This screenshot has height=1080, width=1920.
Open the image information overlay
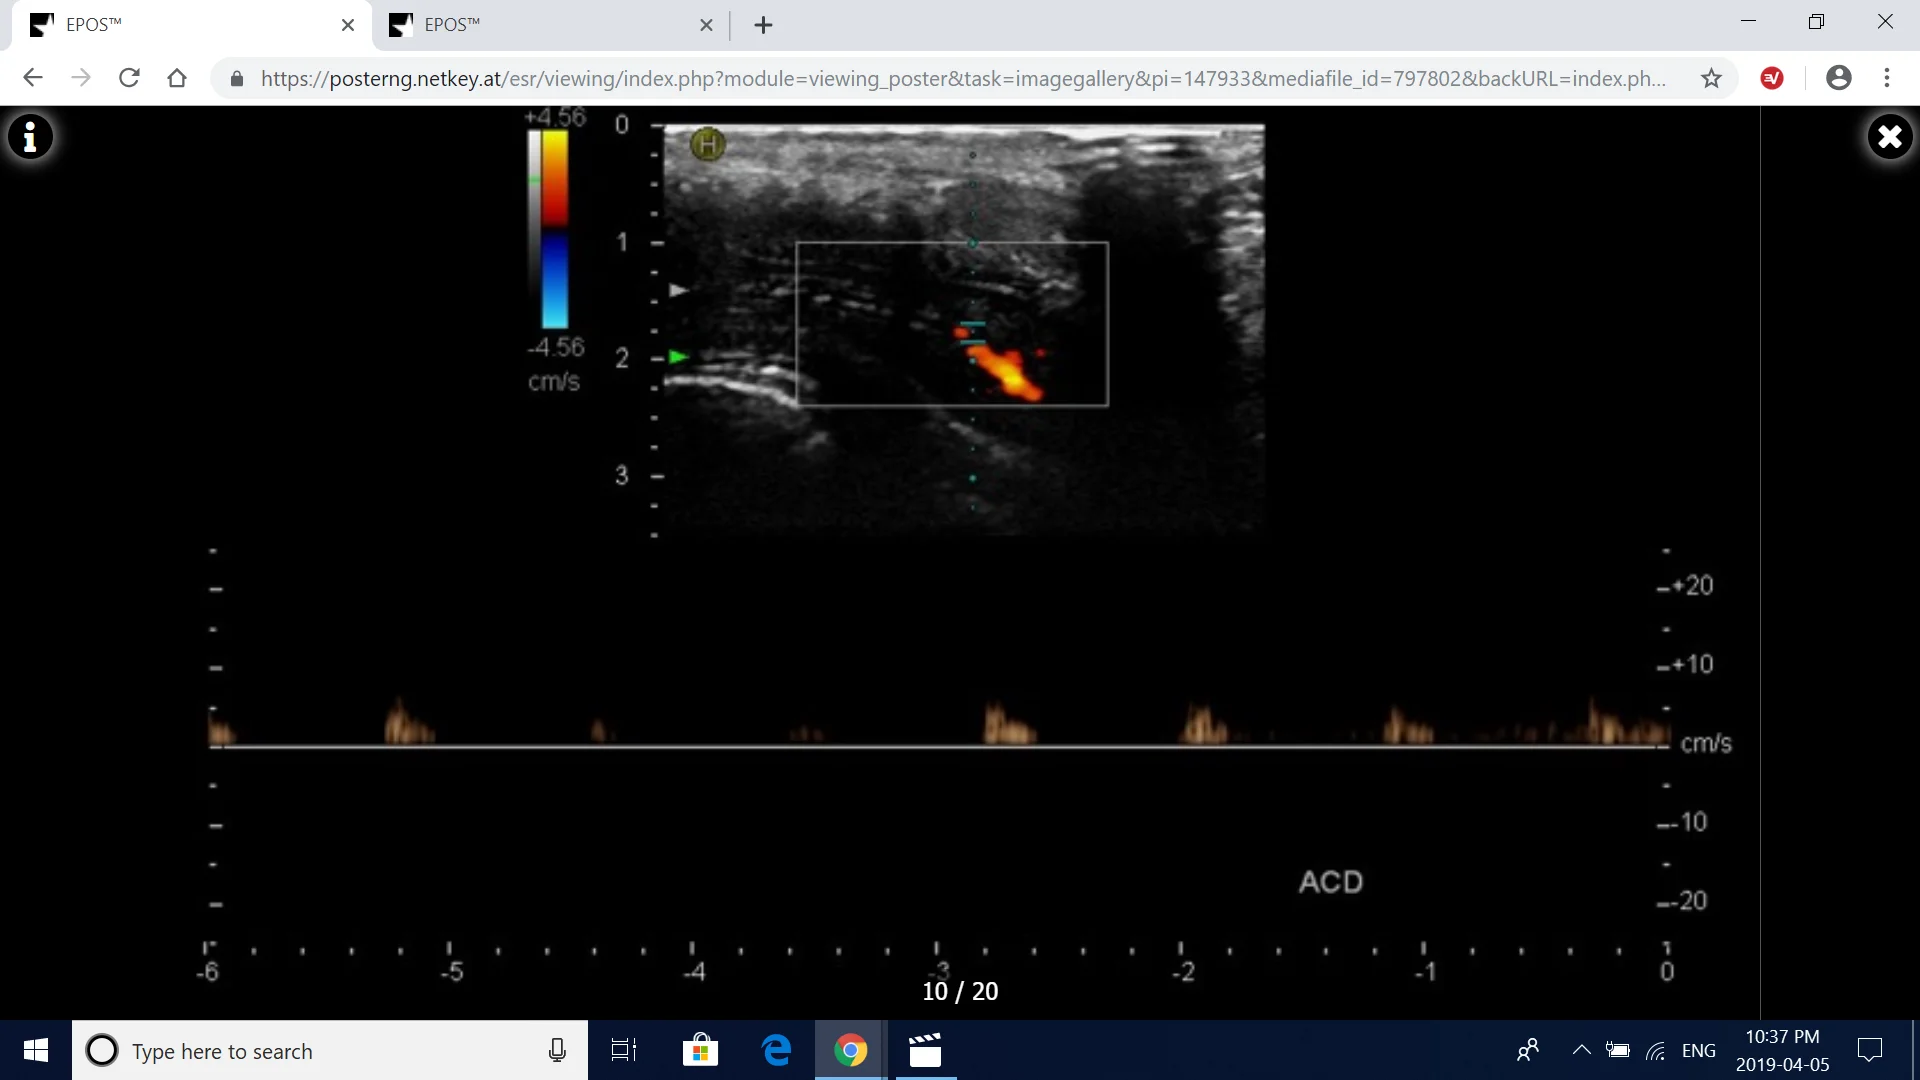(x=31, y=137)
